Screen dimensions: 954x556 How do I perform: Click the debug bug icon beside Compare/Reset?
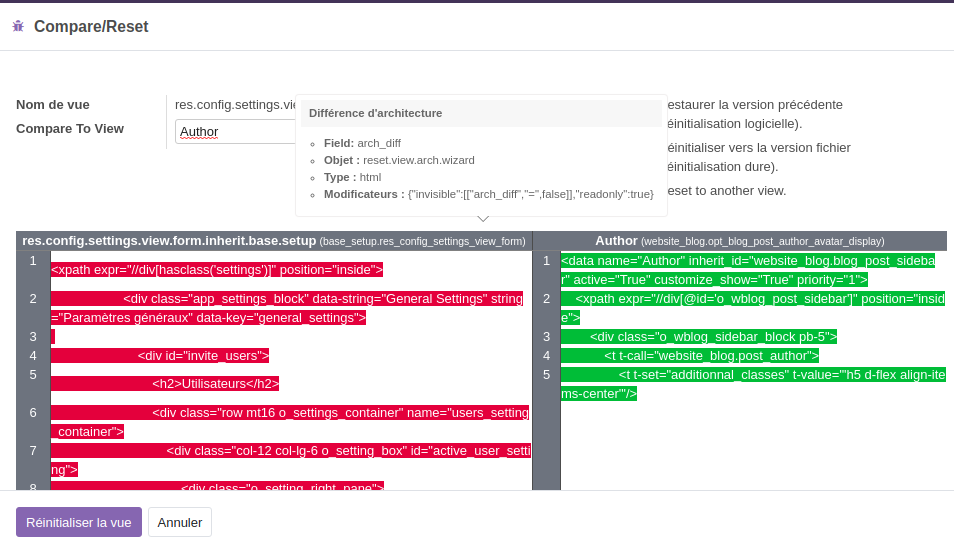tap(18, 26)
